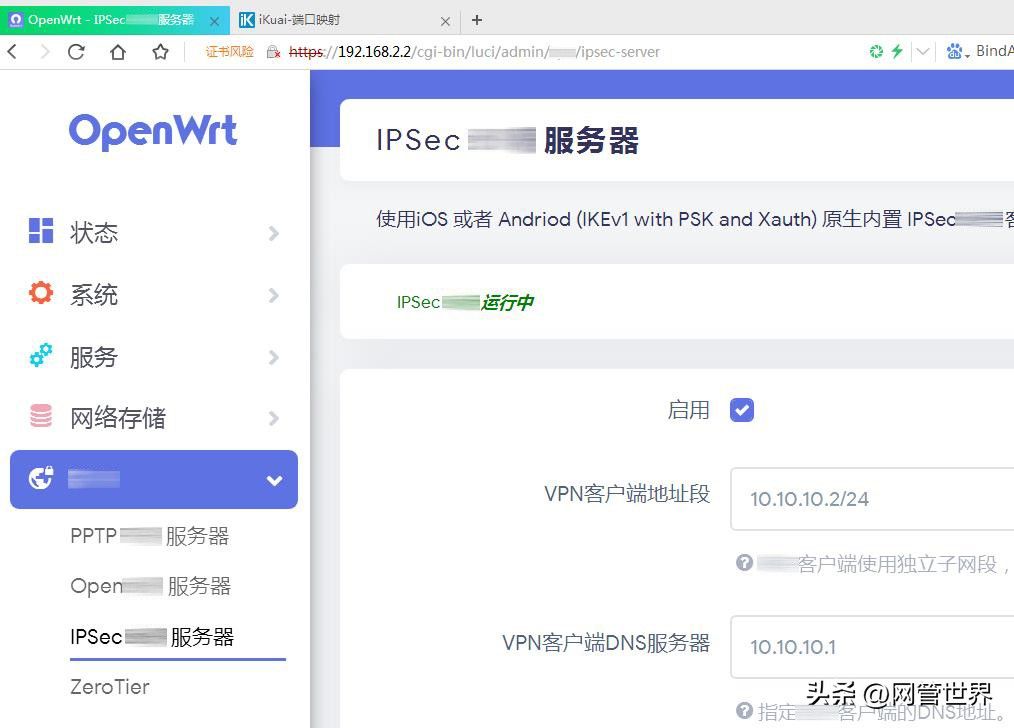Click the certificate risk lock icon
The width and height of the screenshot is (1014, 728).
[274, 52]
